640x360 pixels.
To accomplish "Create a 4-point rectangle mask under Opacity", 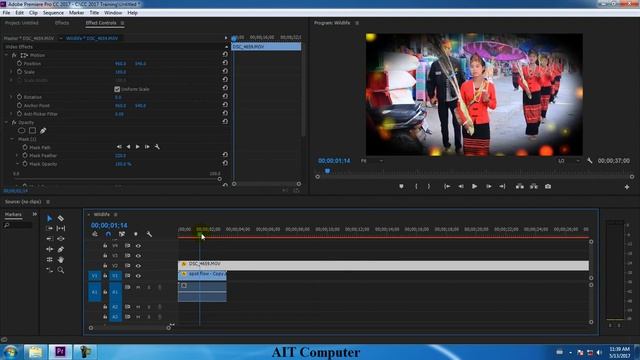I will point(32,131).
